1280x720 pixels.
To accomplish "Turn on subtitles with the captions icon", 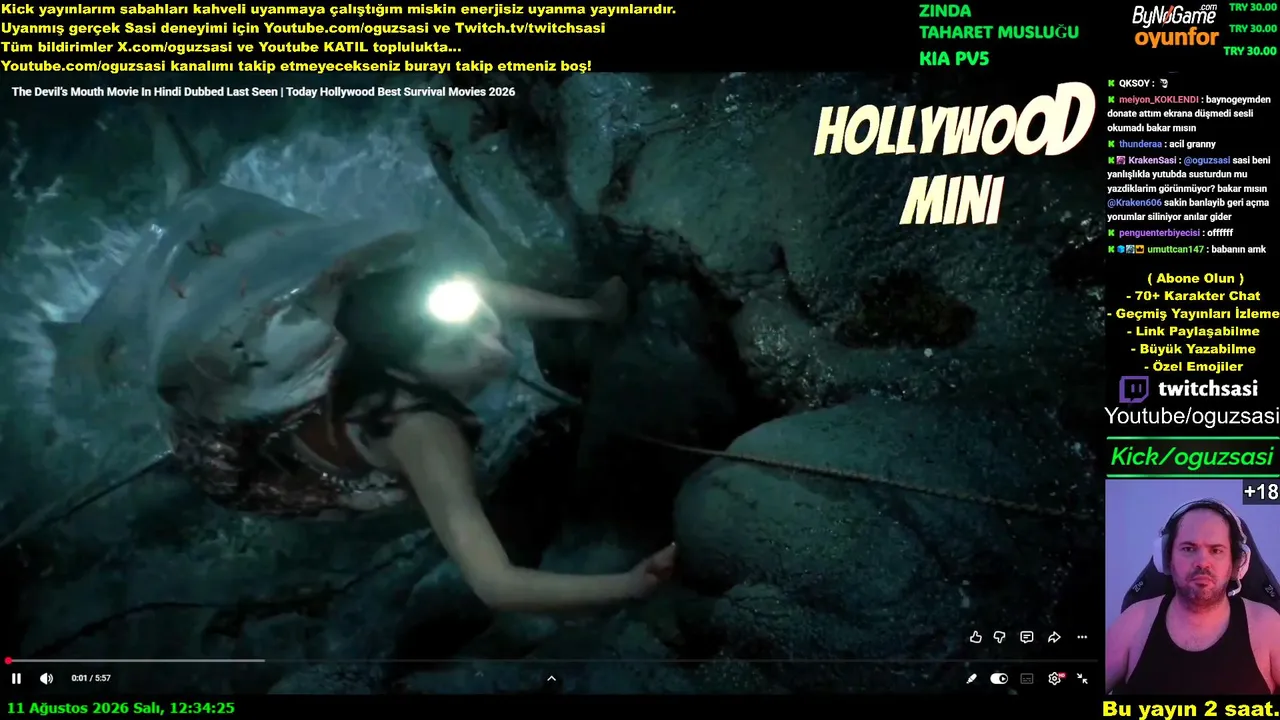I will [x=1027, y=678].
